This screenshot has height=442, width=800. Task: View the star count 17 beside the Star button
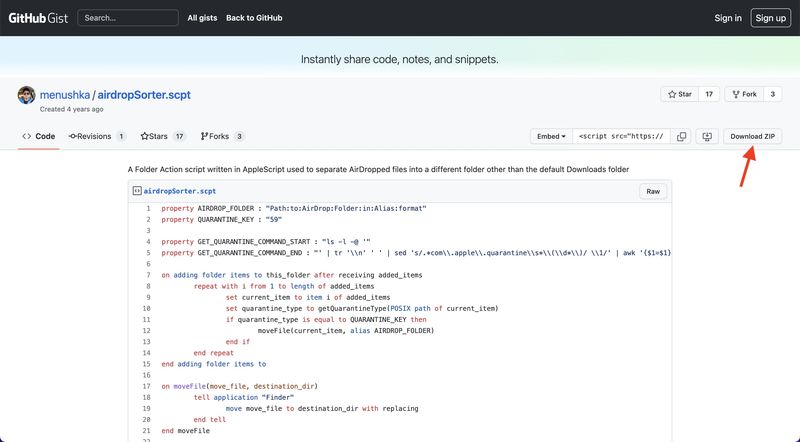pos(709,94)
